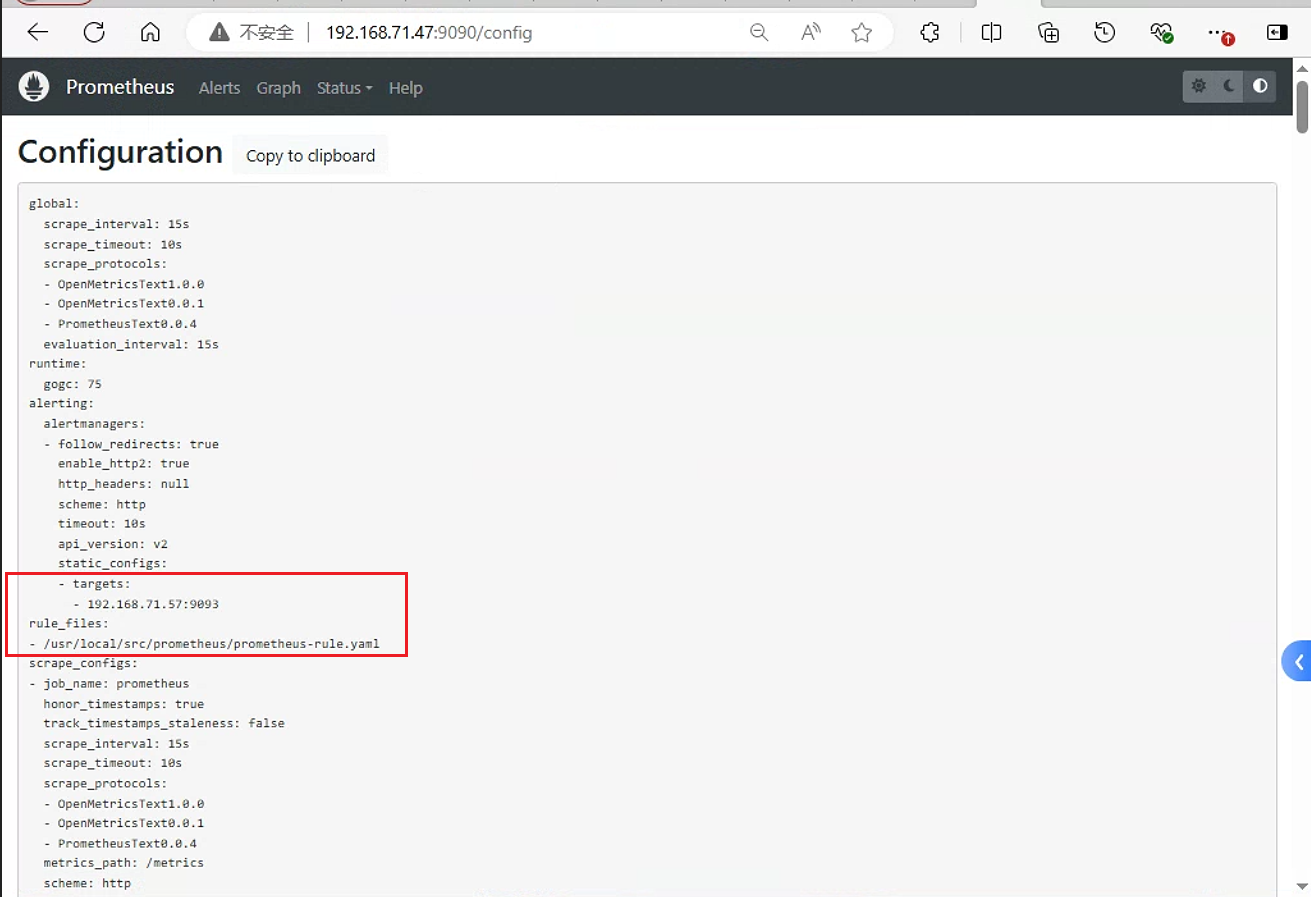Click the 'honor_timestamps: true' line

[x=124, y=704]
